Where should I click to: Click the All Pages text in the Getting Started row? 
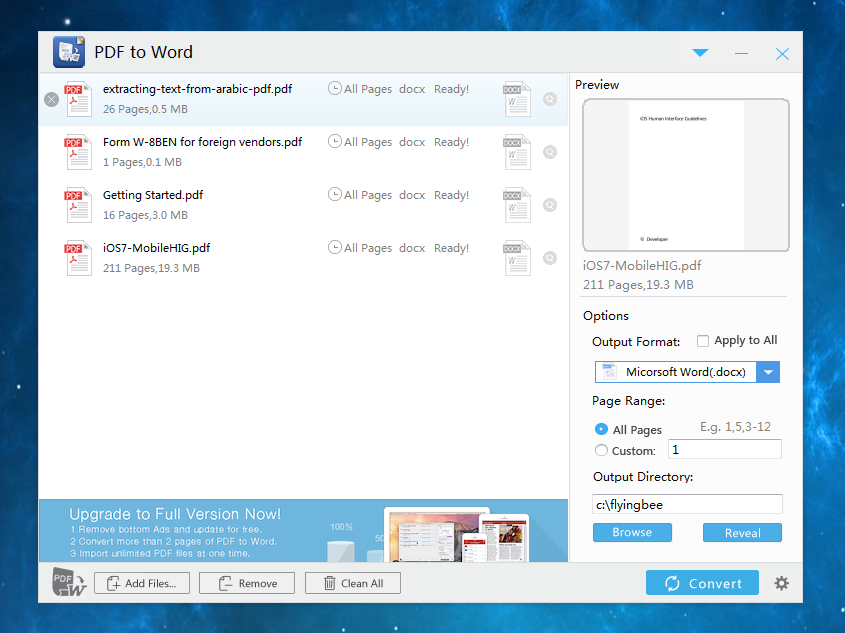368,195
